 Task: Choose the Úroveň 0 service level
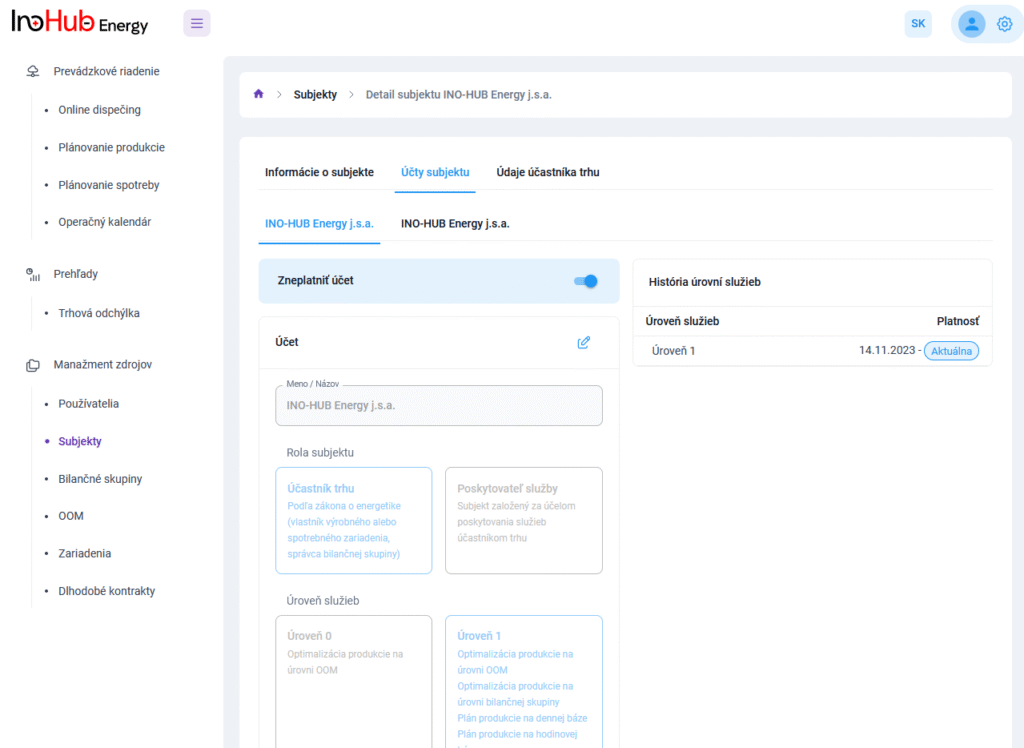pos(353,680)
